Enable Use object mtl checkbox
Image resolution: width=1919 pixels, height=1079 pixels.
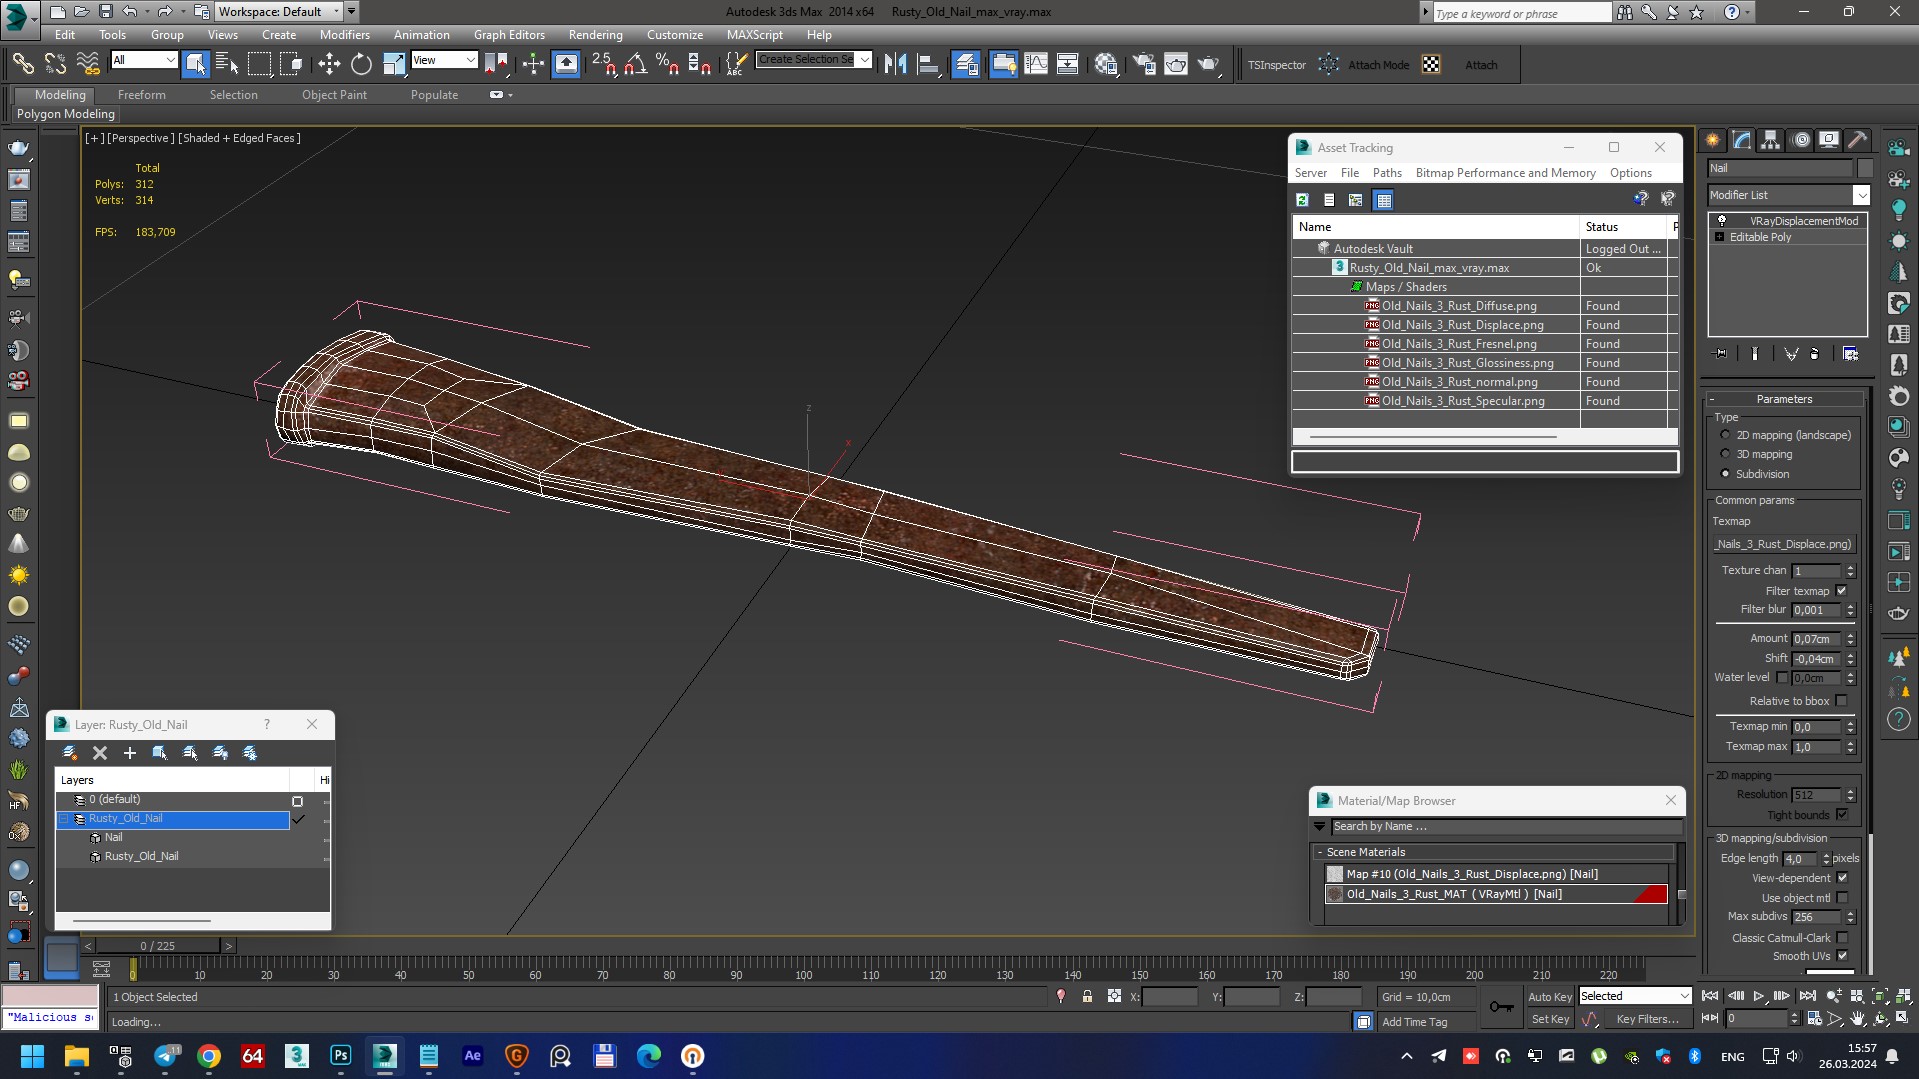click(1842, 897)
